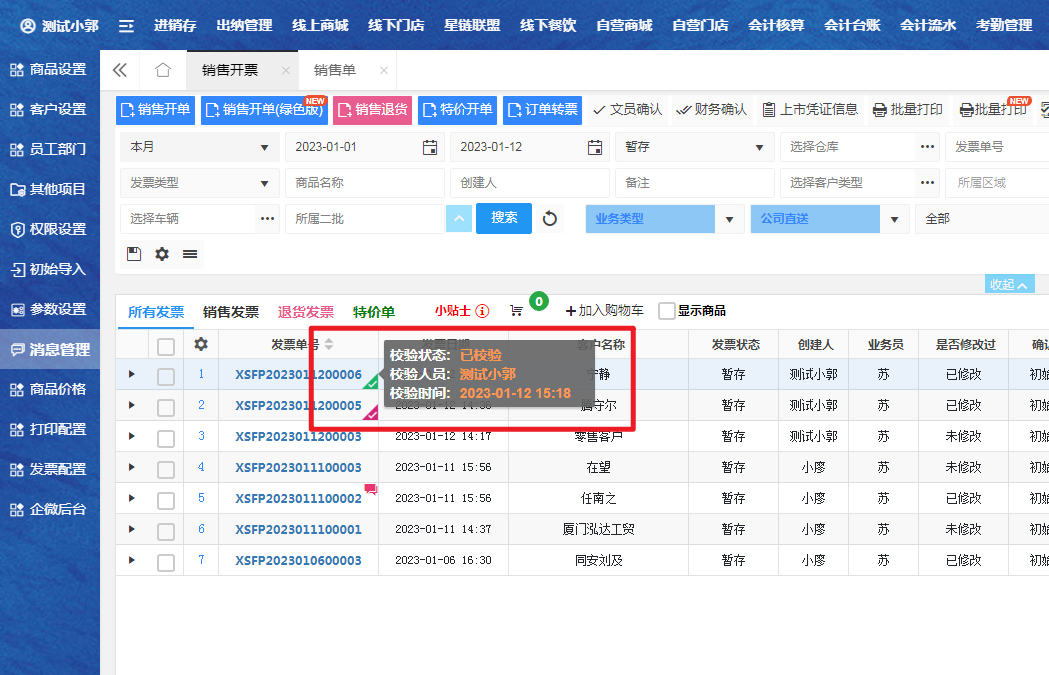This screenshot has height=675, width=1049.
Task: Open invoice link XSFP2023011100001
Action: point(298,529)
